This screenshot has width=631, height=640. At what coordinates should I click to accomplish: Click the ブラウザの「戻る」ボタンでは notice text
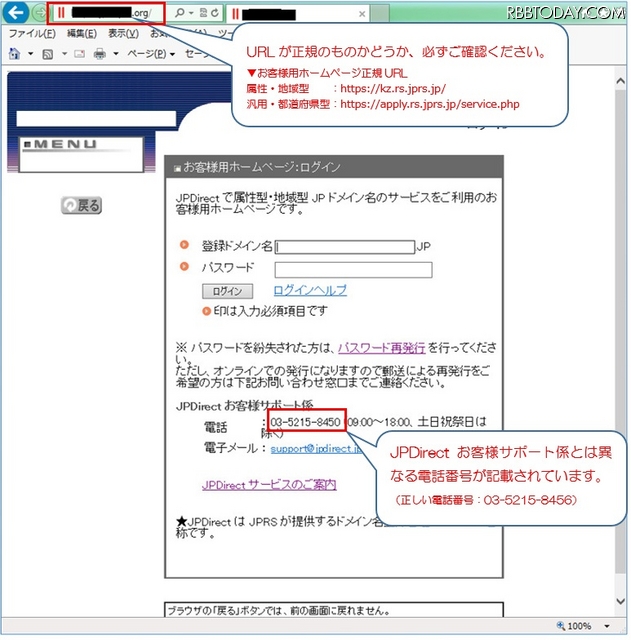[x=278, y=611]
